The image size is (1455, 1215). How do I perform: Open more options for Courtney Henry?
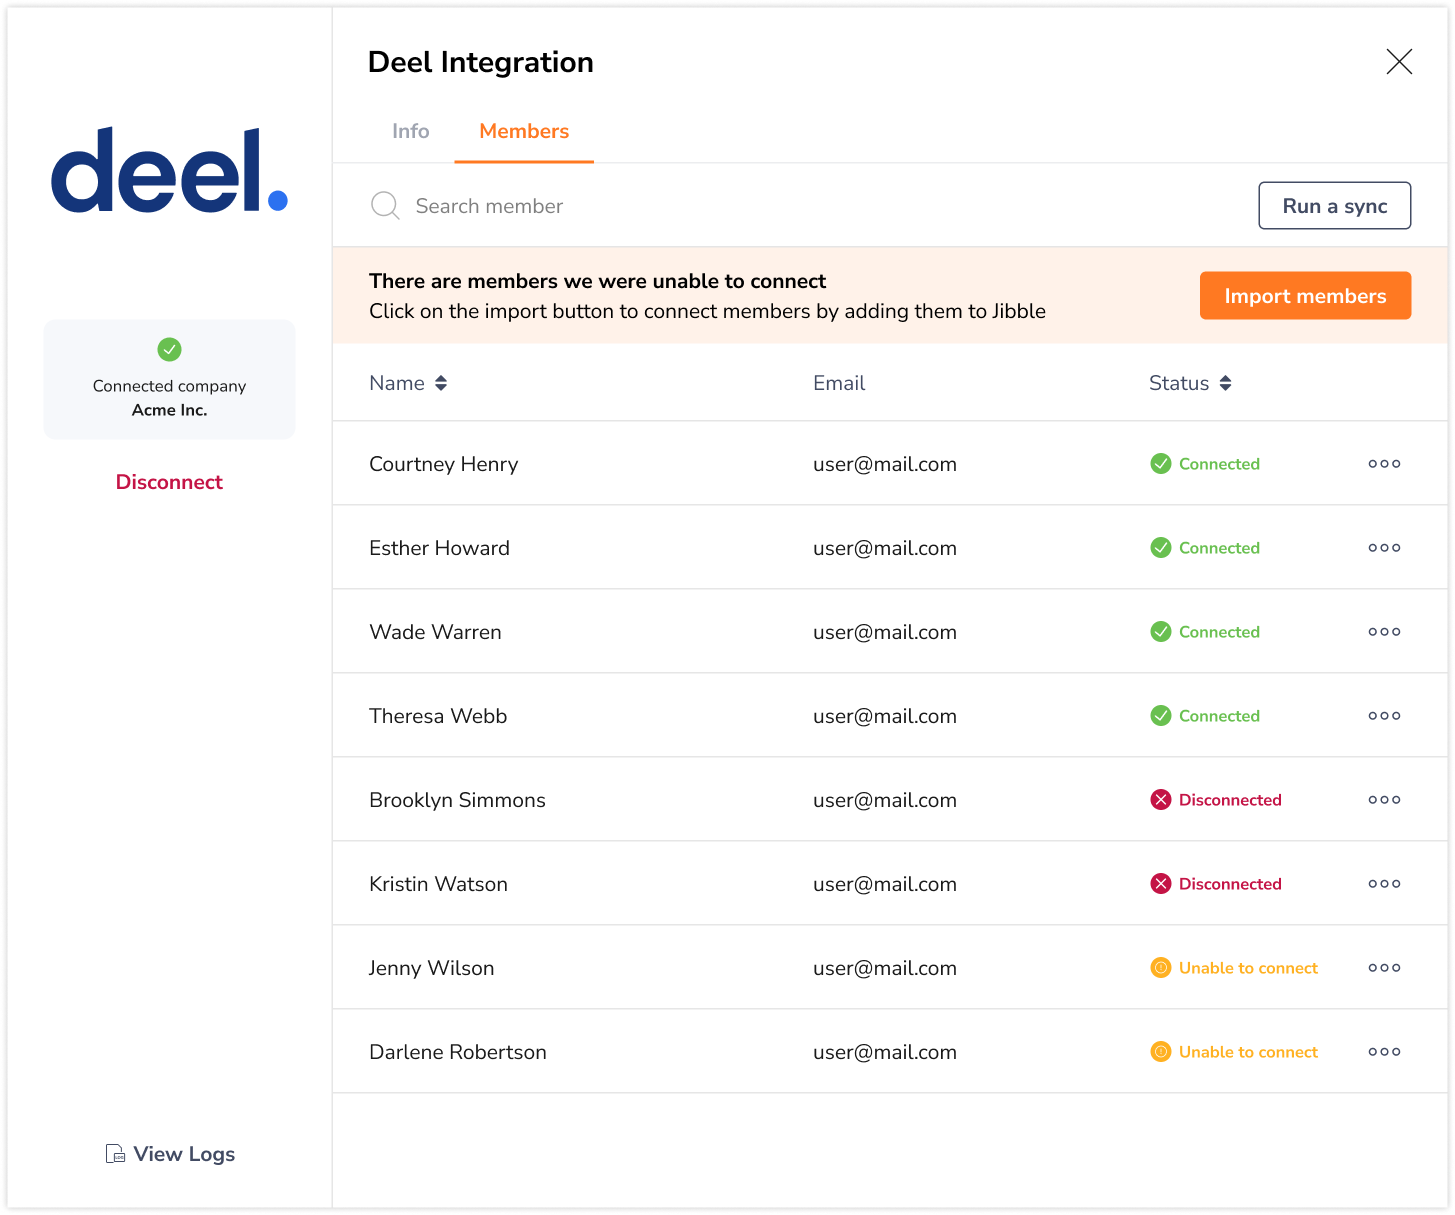1384,464
